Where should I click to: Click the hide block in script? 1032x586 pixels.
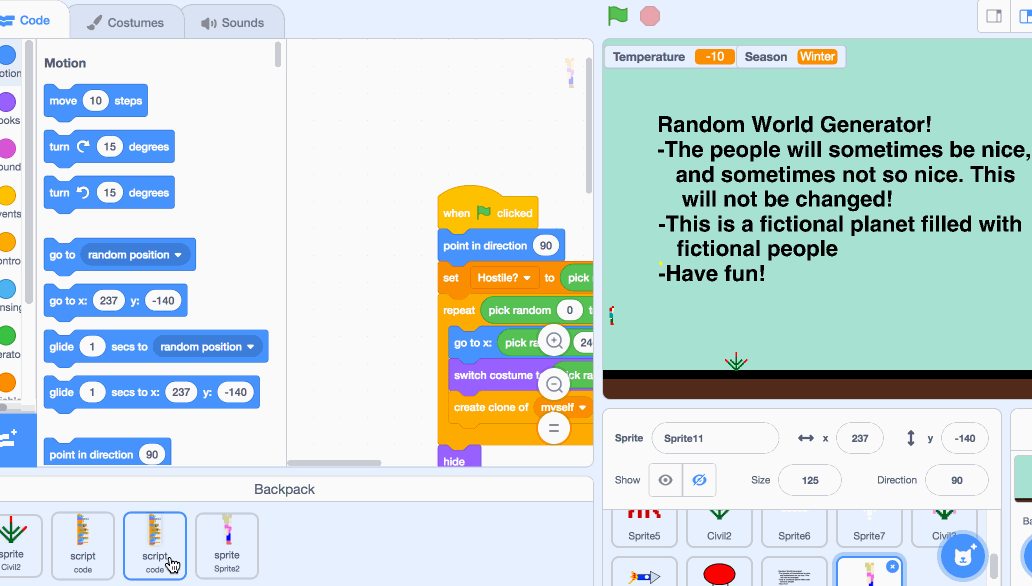coord(459,457)
